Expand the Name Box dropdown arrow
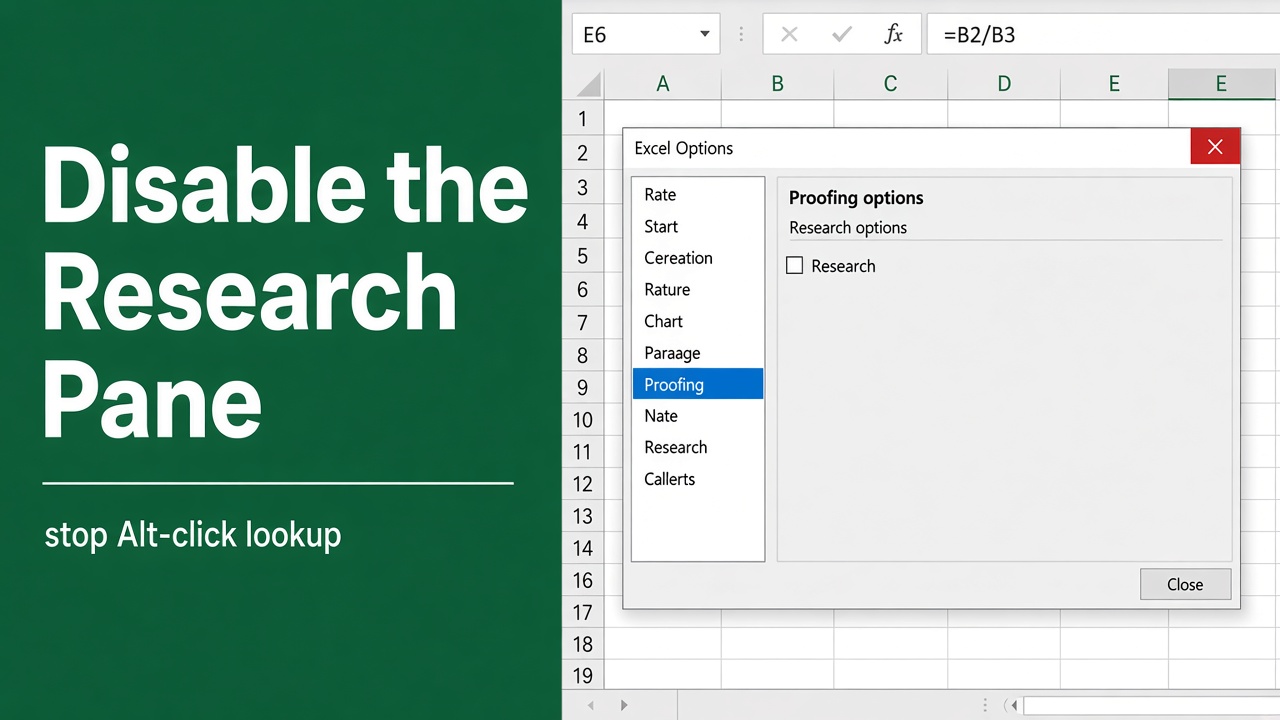1280x720 pixels. 704,34
